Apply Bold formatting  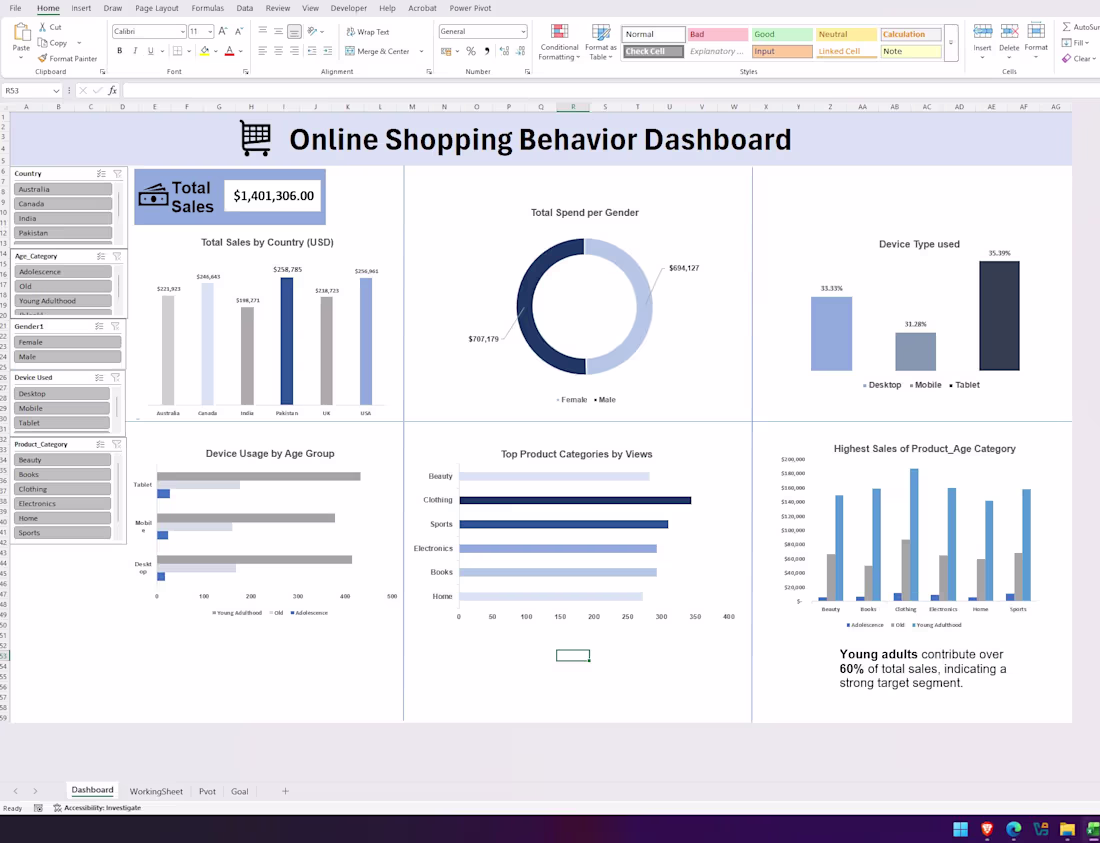click(x=119, y=50)
